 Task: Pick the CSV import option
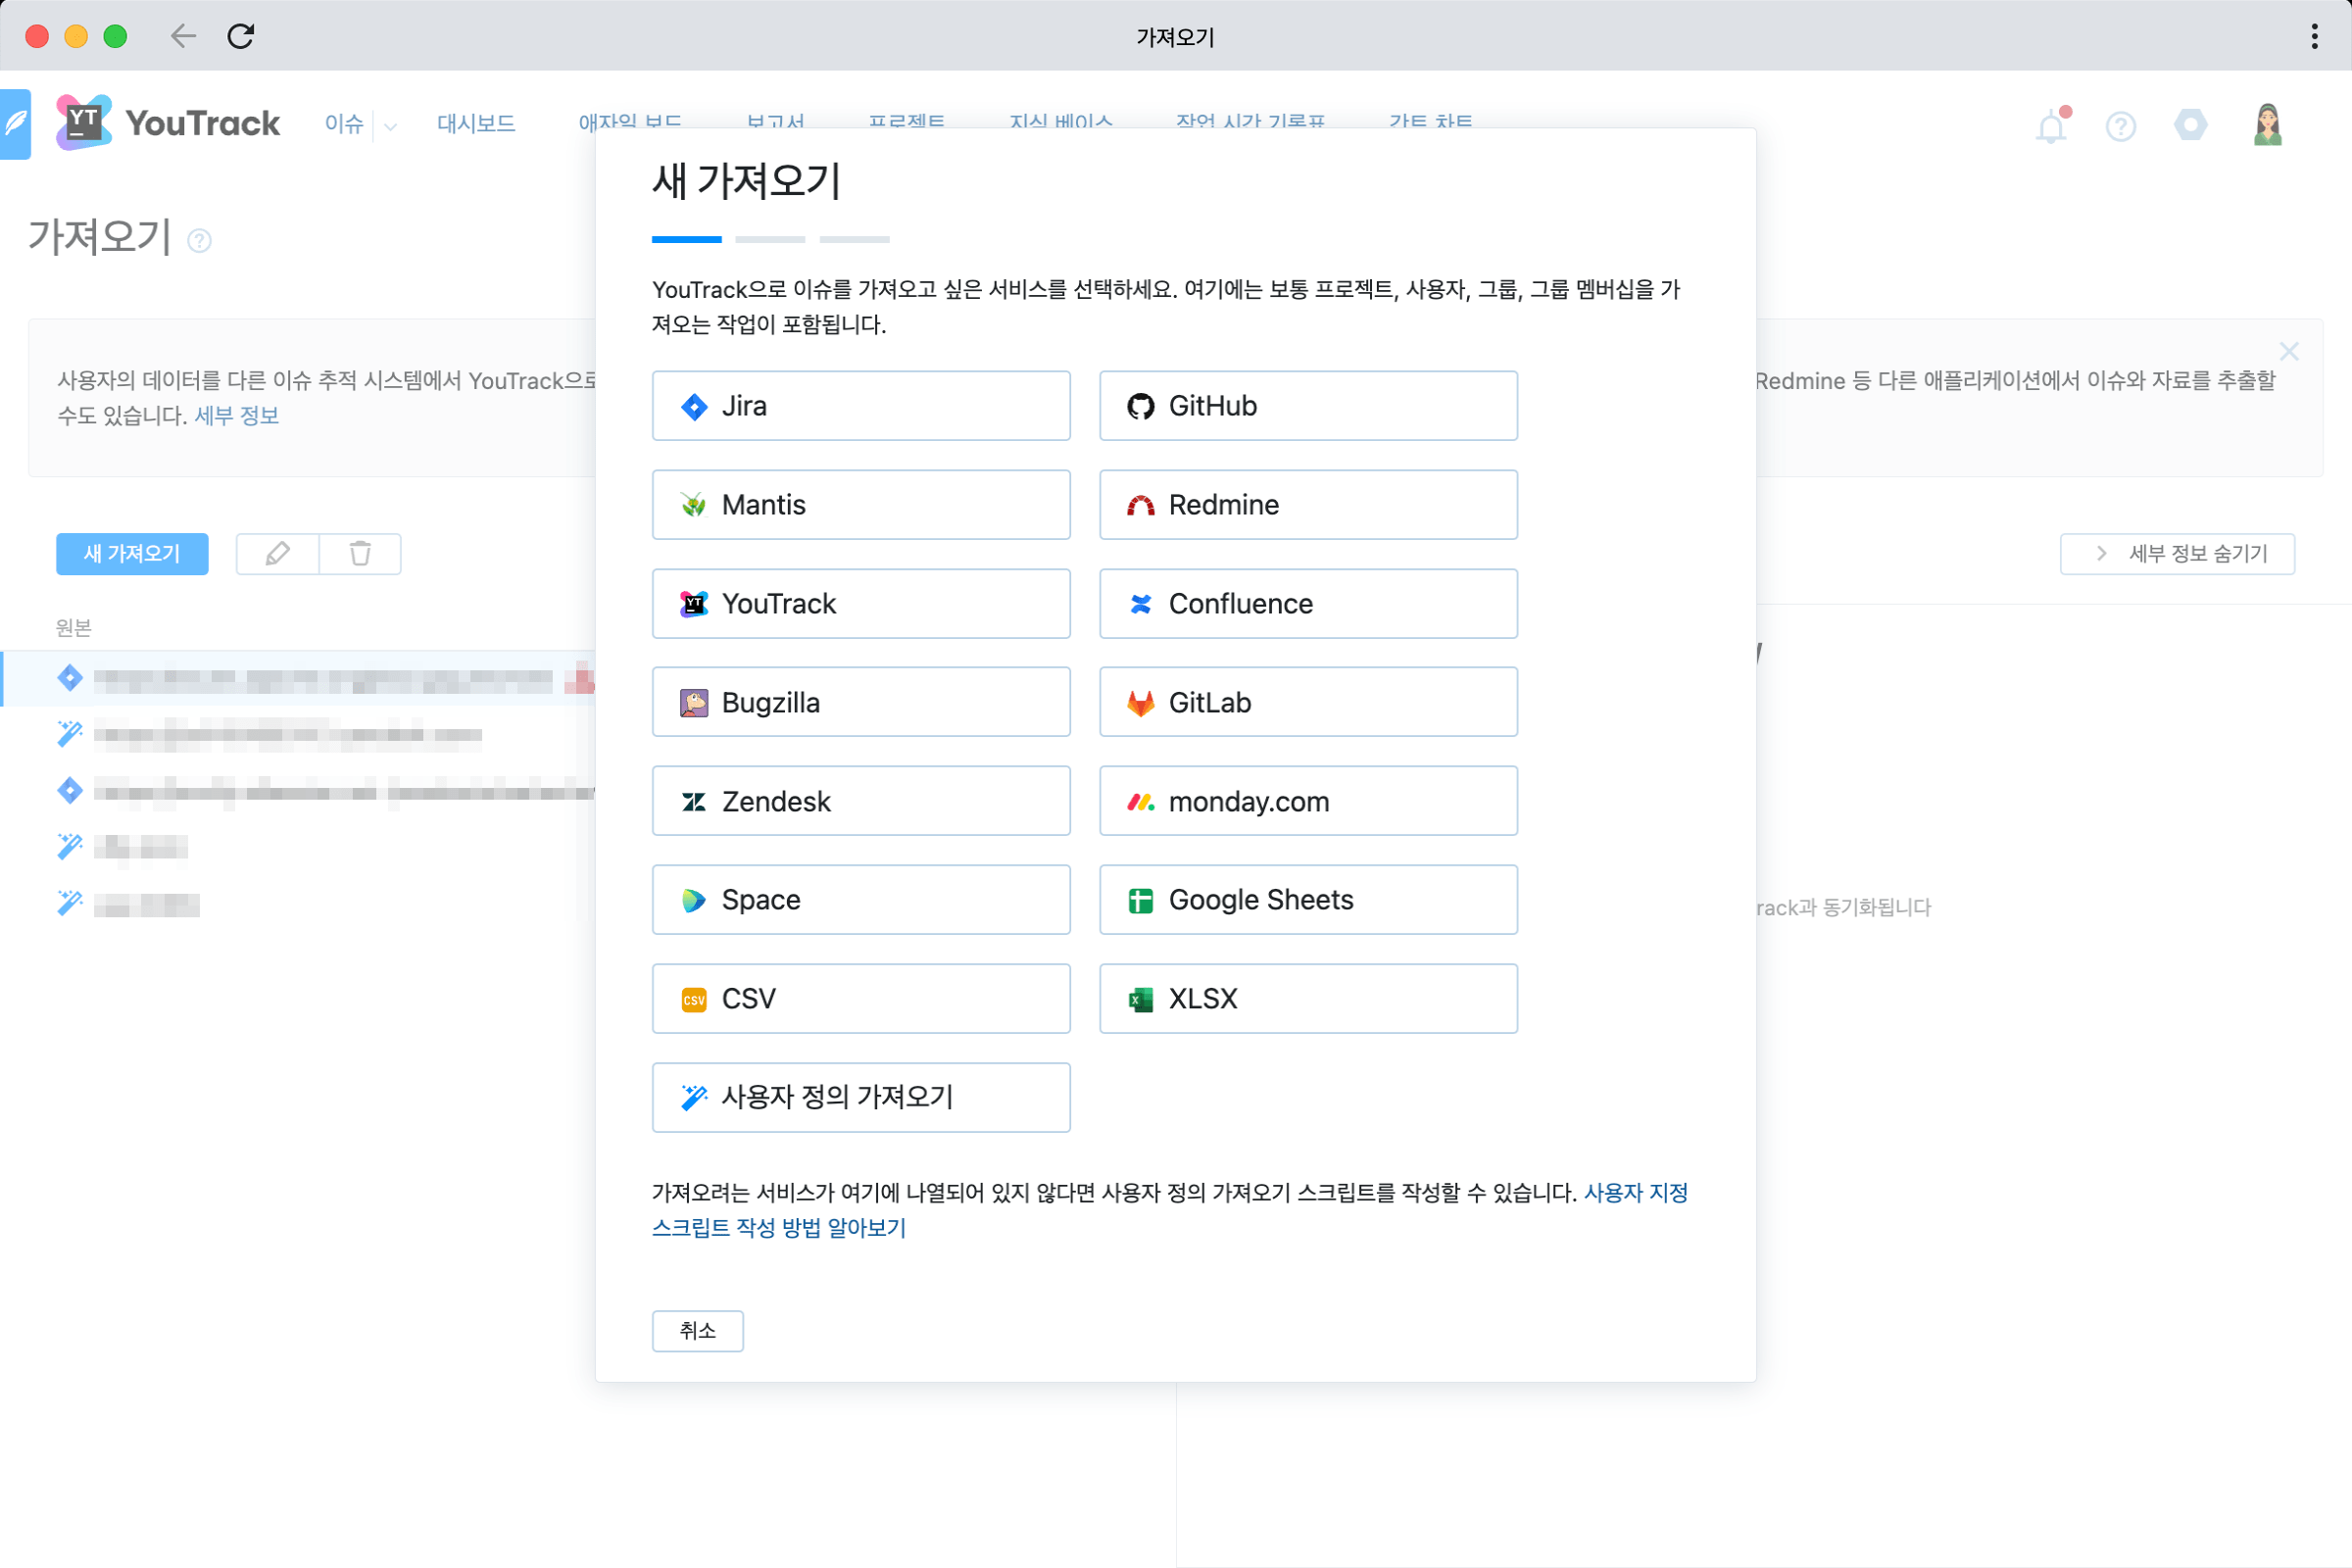coord(860,998)
